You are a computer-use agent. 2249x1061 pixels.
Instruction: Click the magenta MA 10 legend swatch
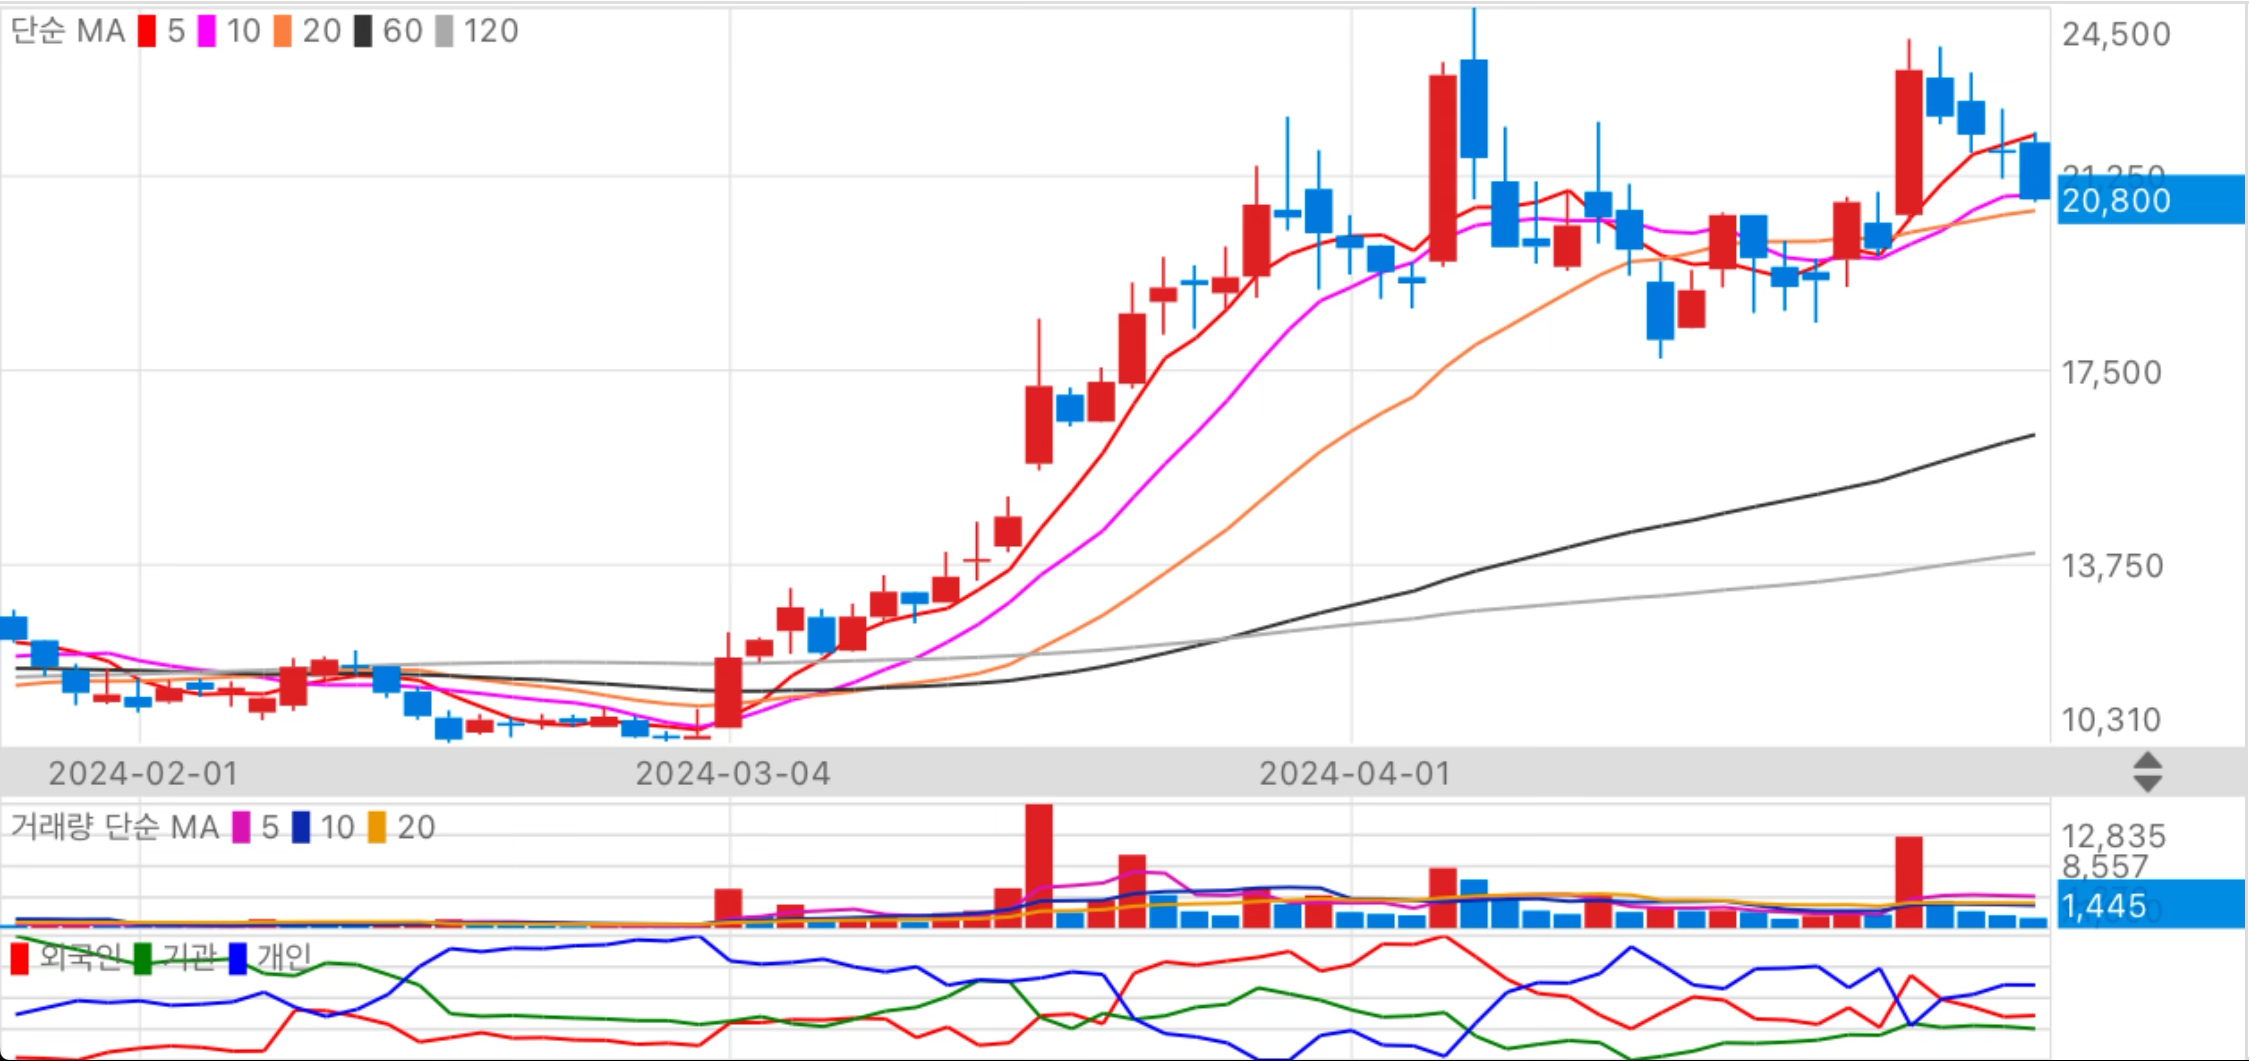(207, 31)
